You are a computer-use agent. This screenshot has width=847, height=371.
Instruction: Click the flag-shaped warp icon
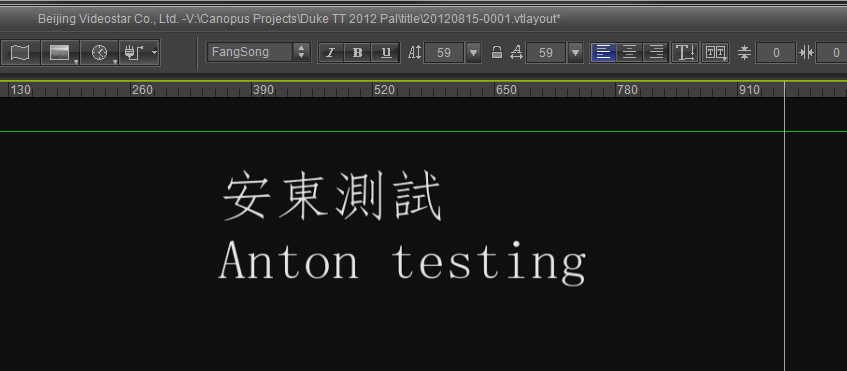click(20, 52)
